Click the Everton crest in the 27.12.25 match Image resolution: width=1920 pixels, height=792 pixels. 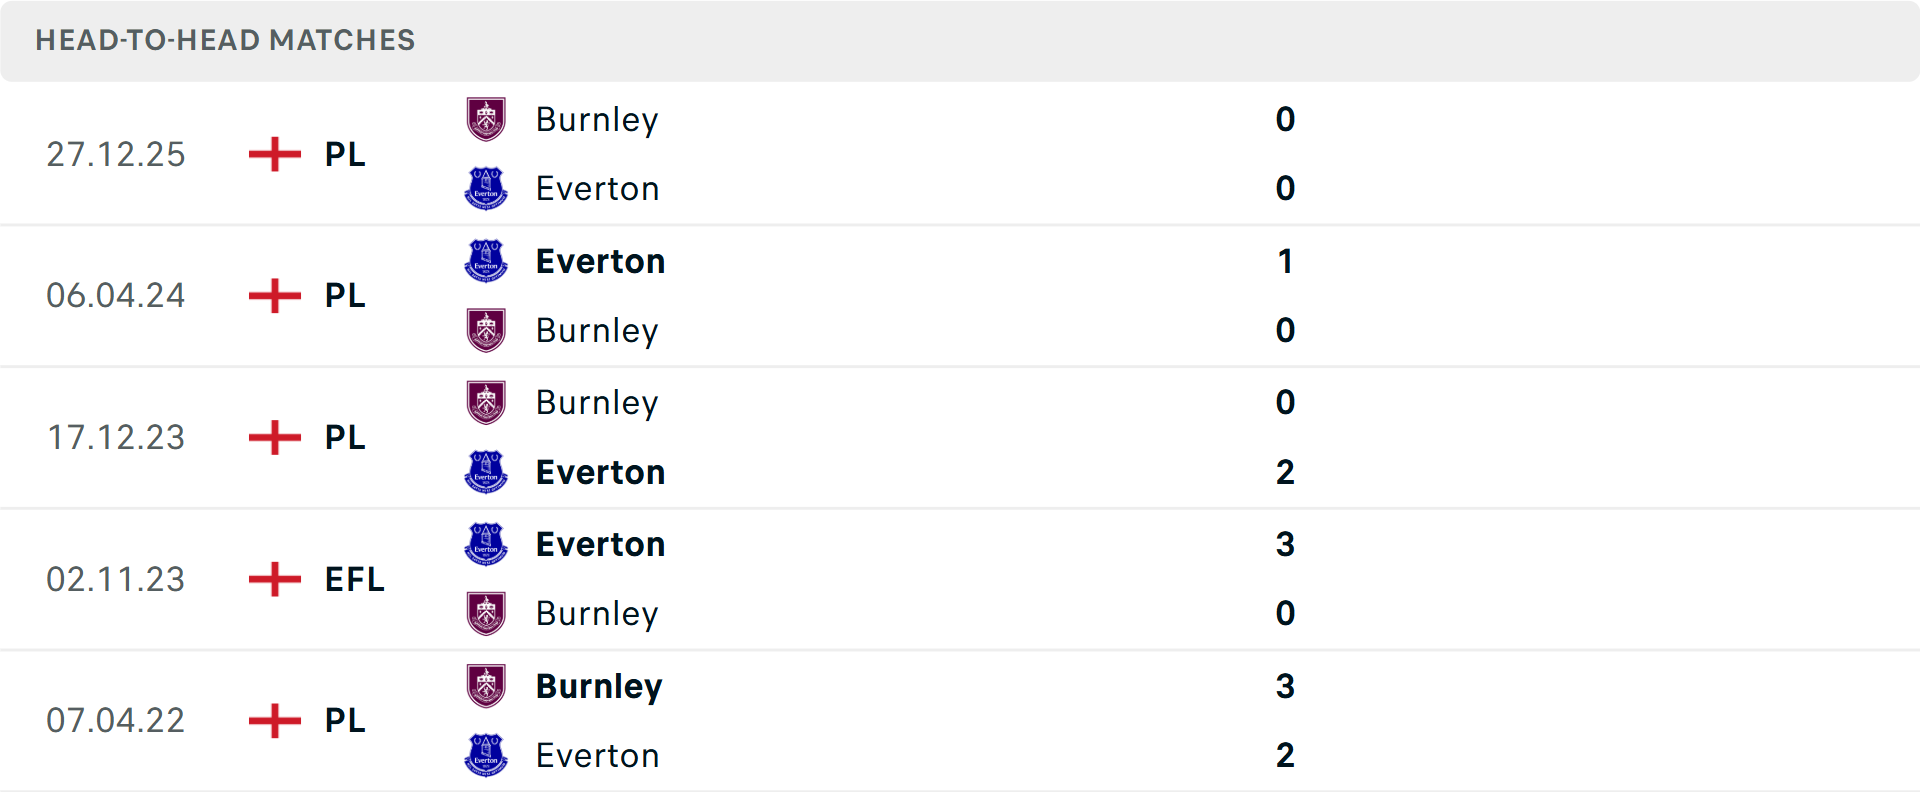(487, 188)
